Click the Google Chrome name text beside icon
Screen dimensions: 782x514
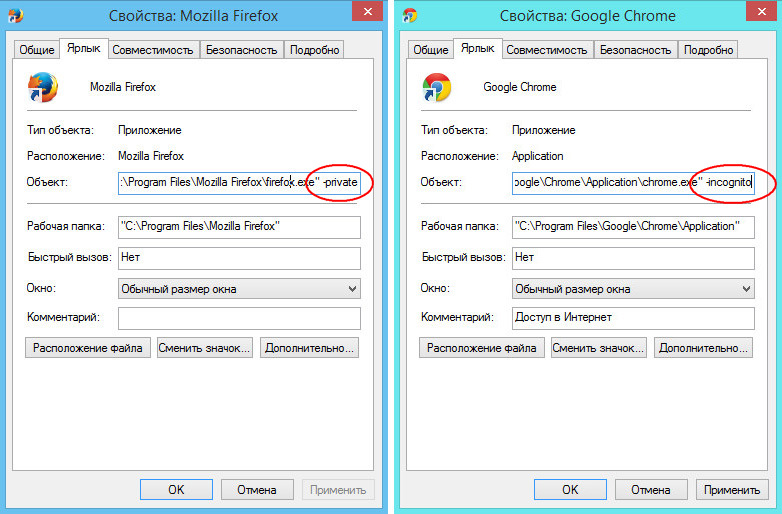pyautogui.click(x=520, y=87)
